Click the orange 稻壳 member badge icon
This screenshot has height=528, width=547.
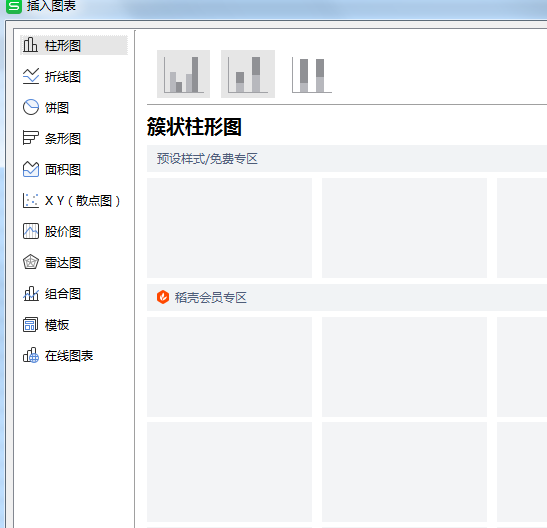pos(163,297)
